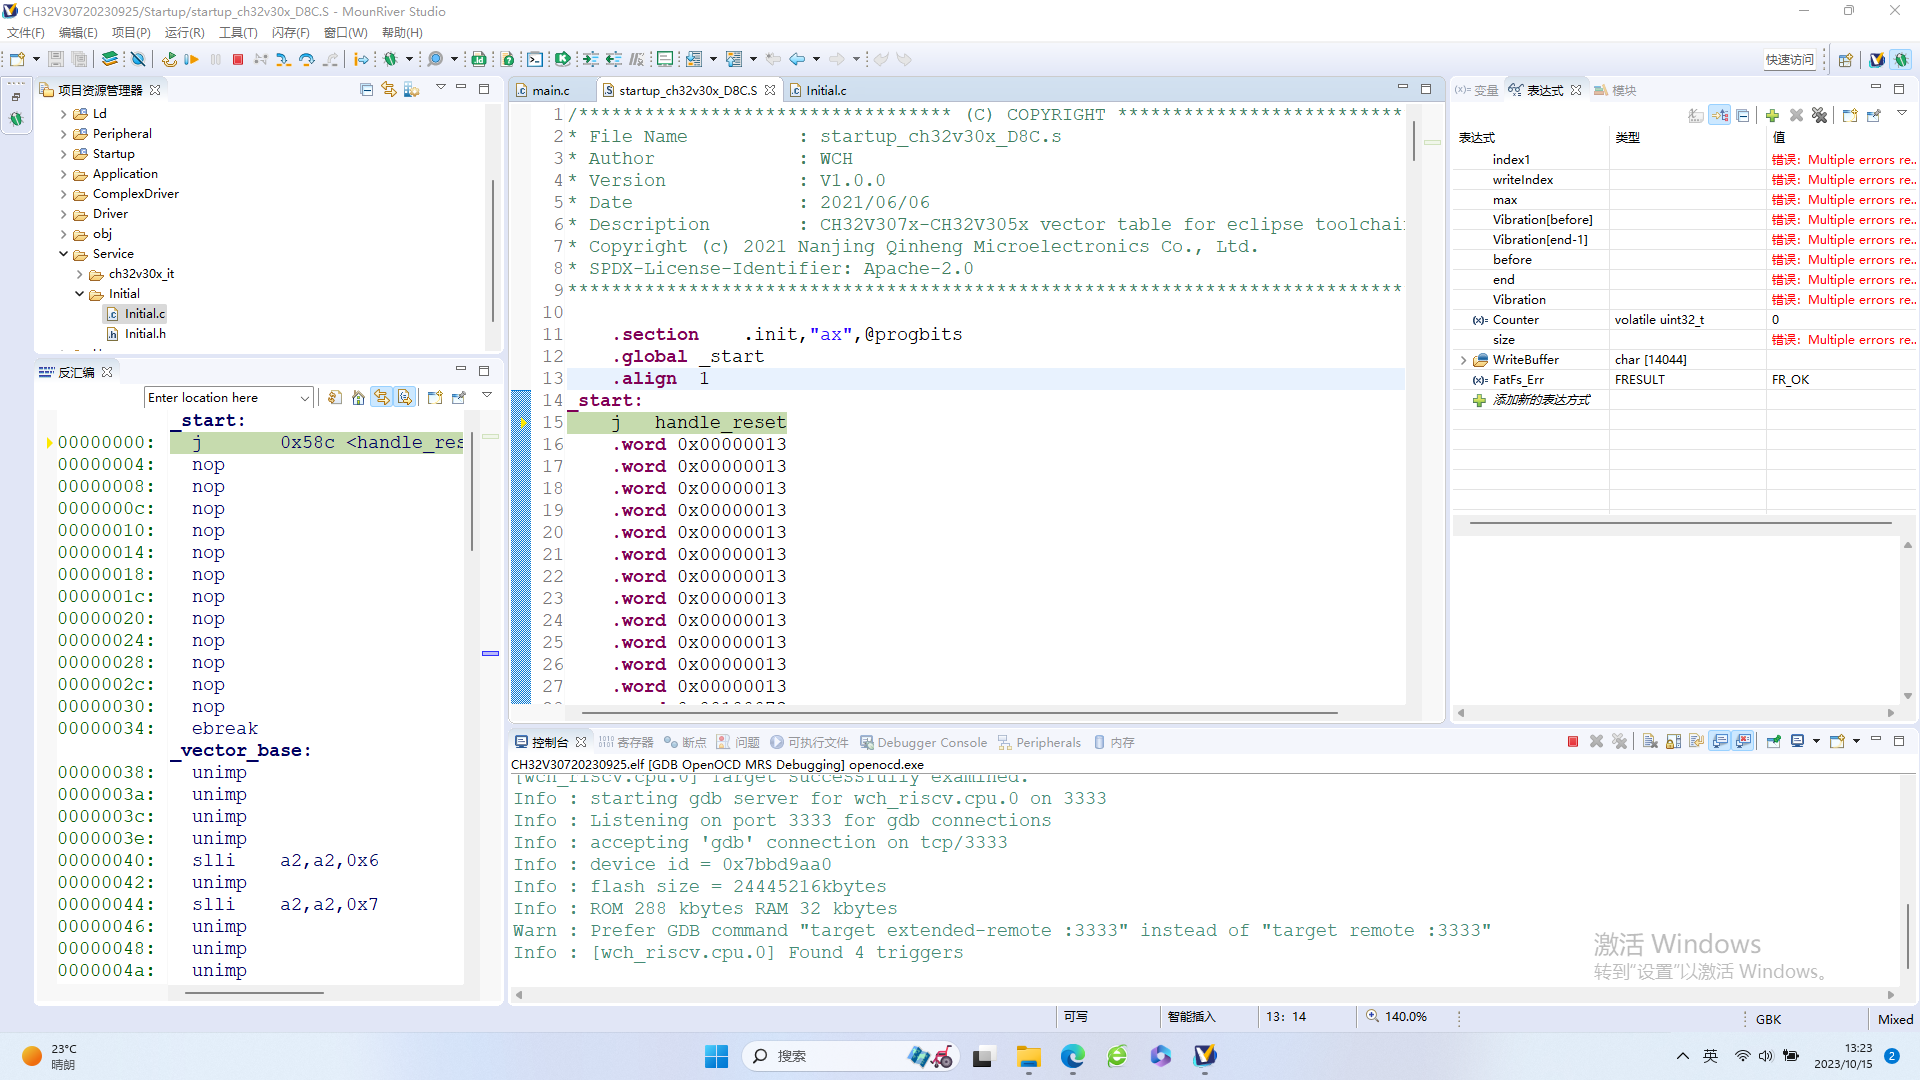Expand the ComplexDriver folder
Viewport: 1920px width, 1080px height.
63,194
